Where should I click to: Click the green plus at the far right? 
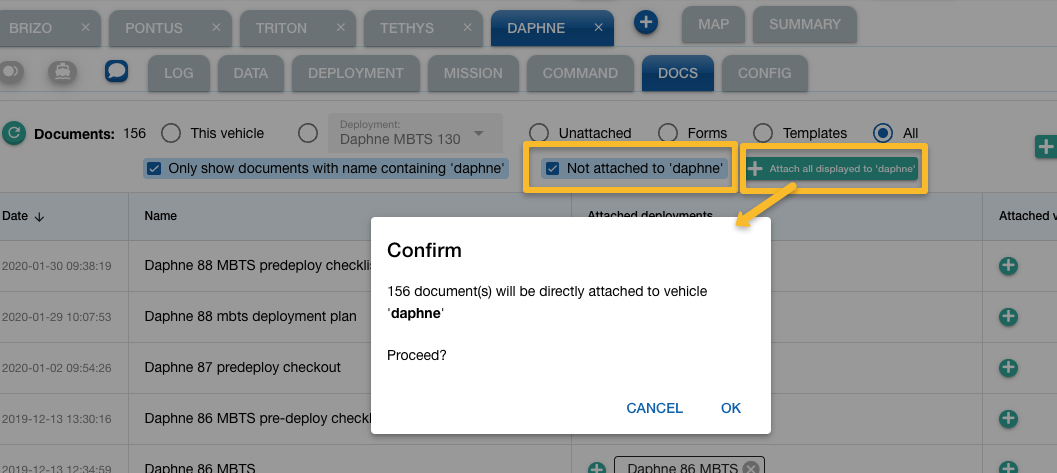click(x=1046, y=147)
